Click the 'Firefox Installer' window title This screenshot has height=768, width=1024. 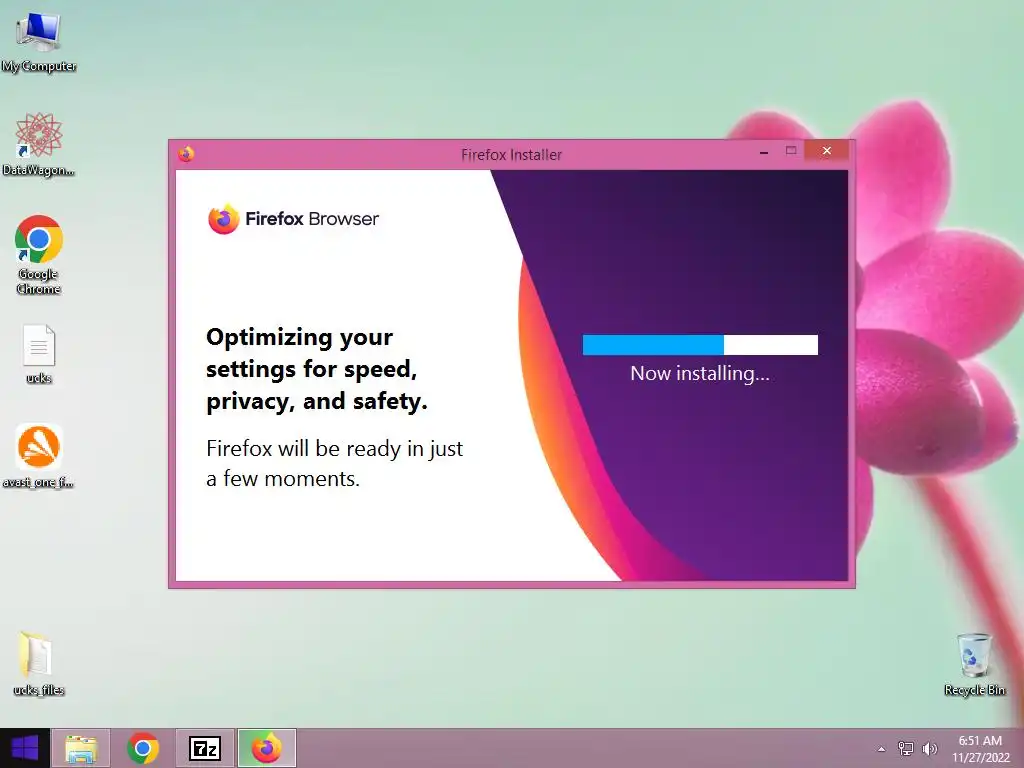[511, 155]
